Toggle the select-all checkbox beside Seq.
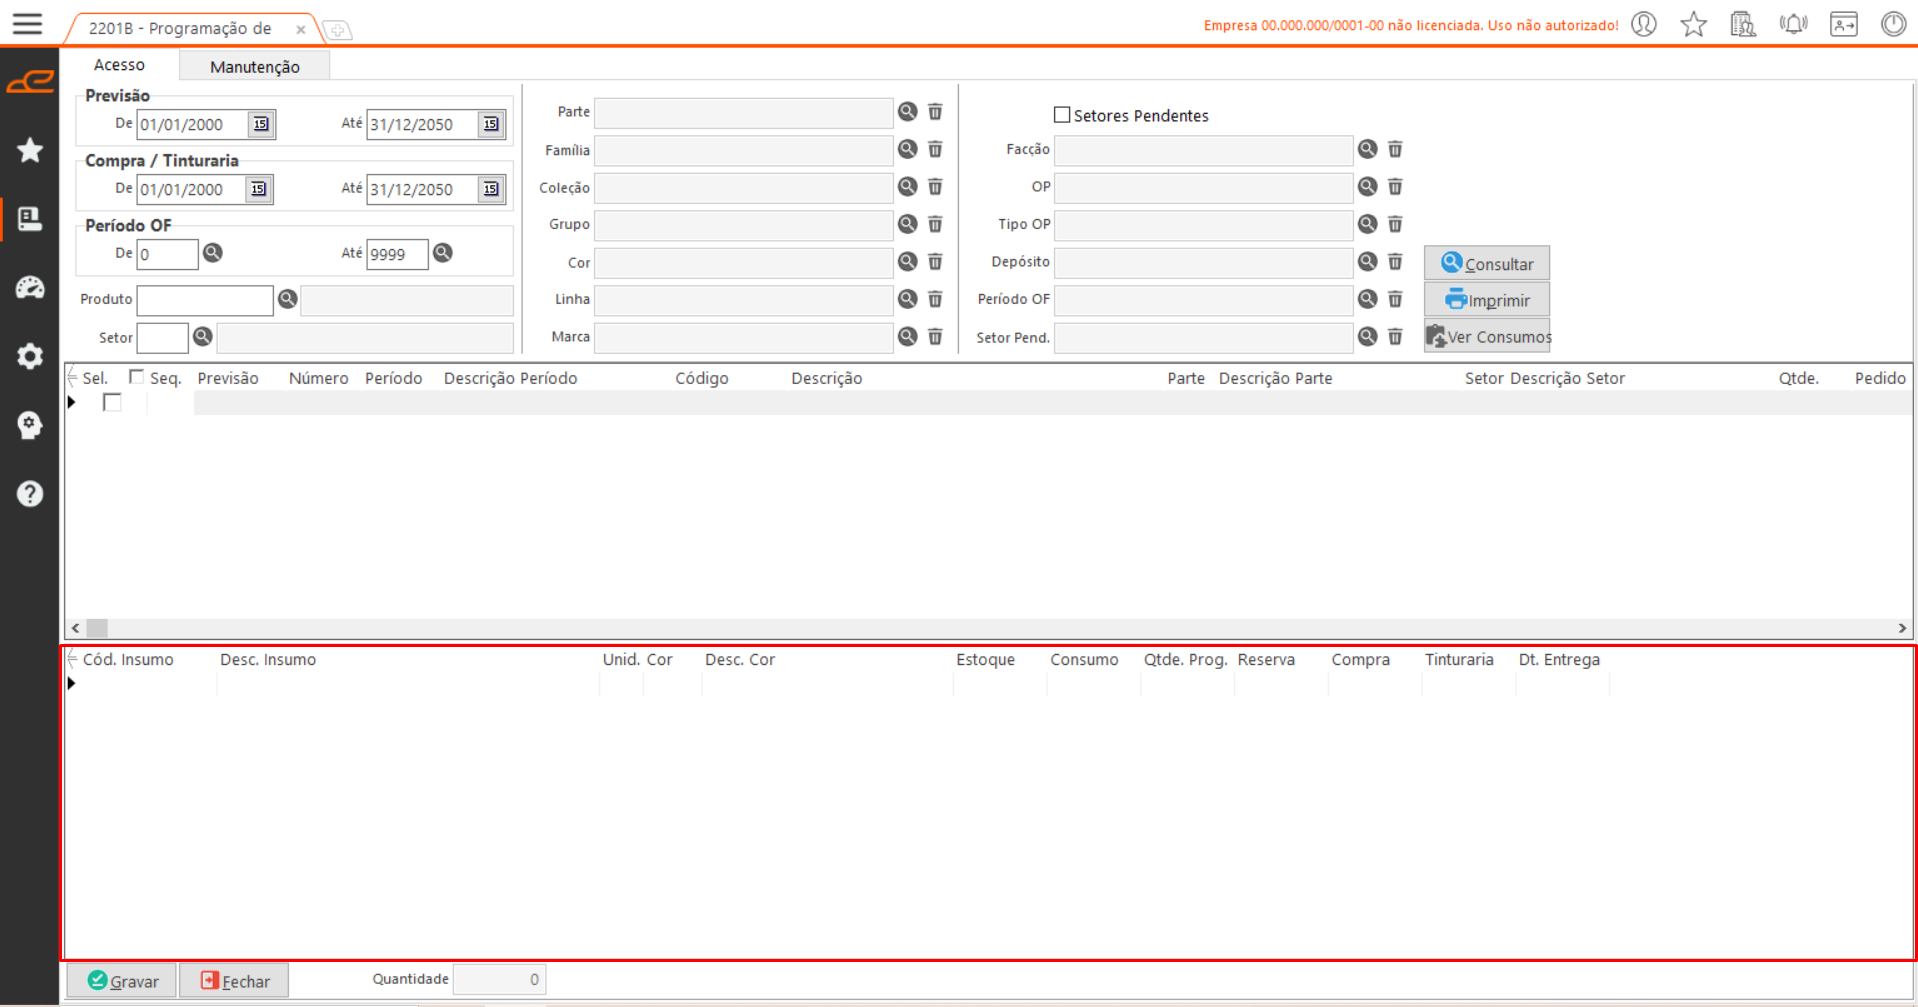The image size is (1918, 1007). (x=137, y=377)
